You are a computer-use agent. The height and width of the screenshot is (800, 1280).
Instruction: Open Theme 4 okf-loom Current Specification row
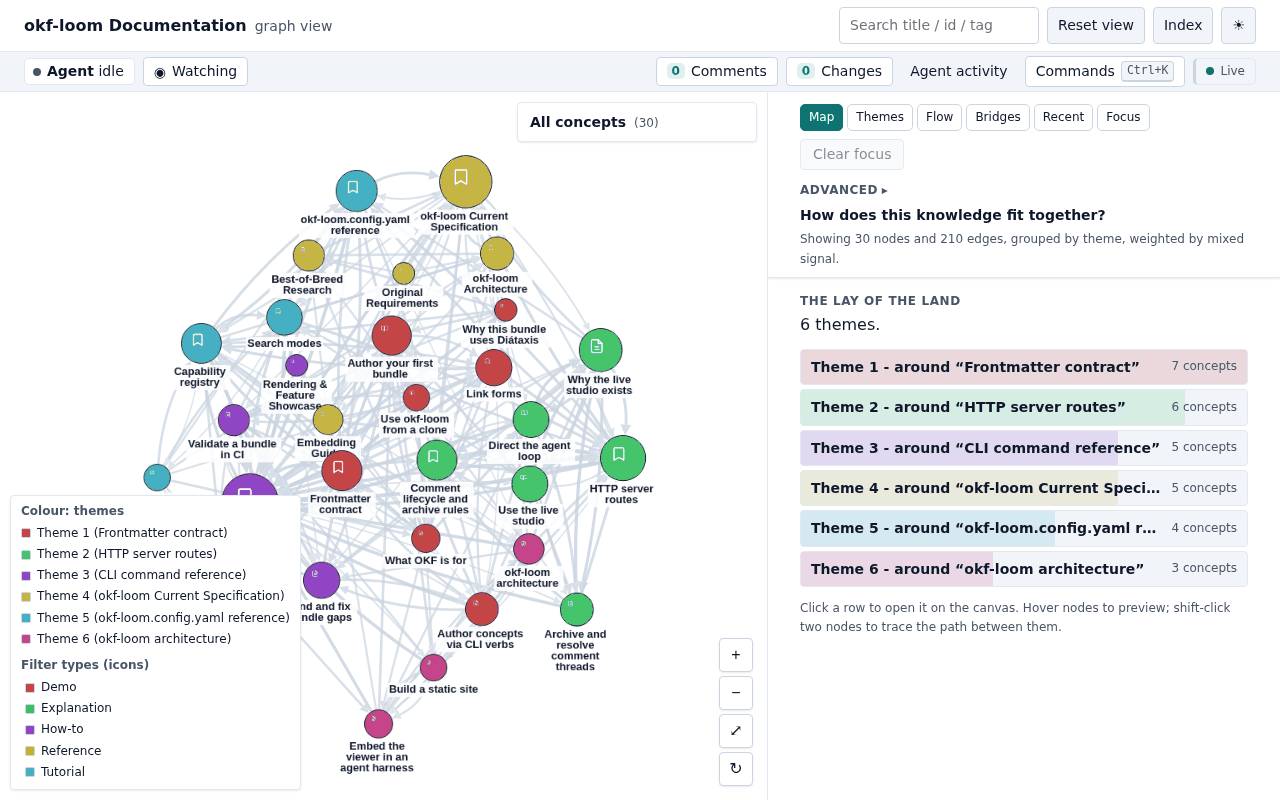[x=1024, y=488]
